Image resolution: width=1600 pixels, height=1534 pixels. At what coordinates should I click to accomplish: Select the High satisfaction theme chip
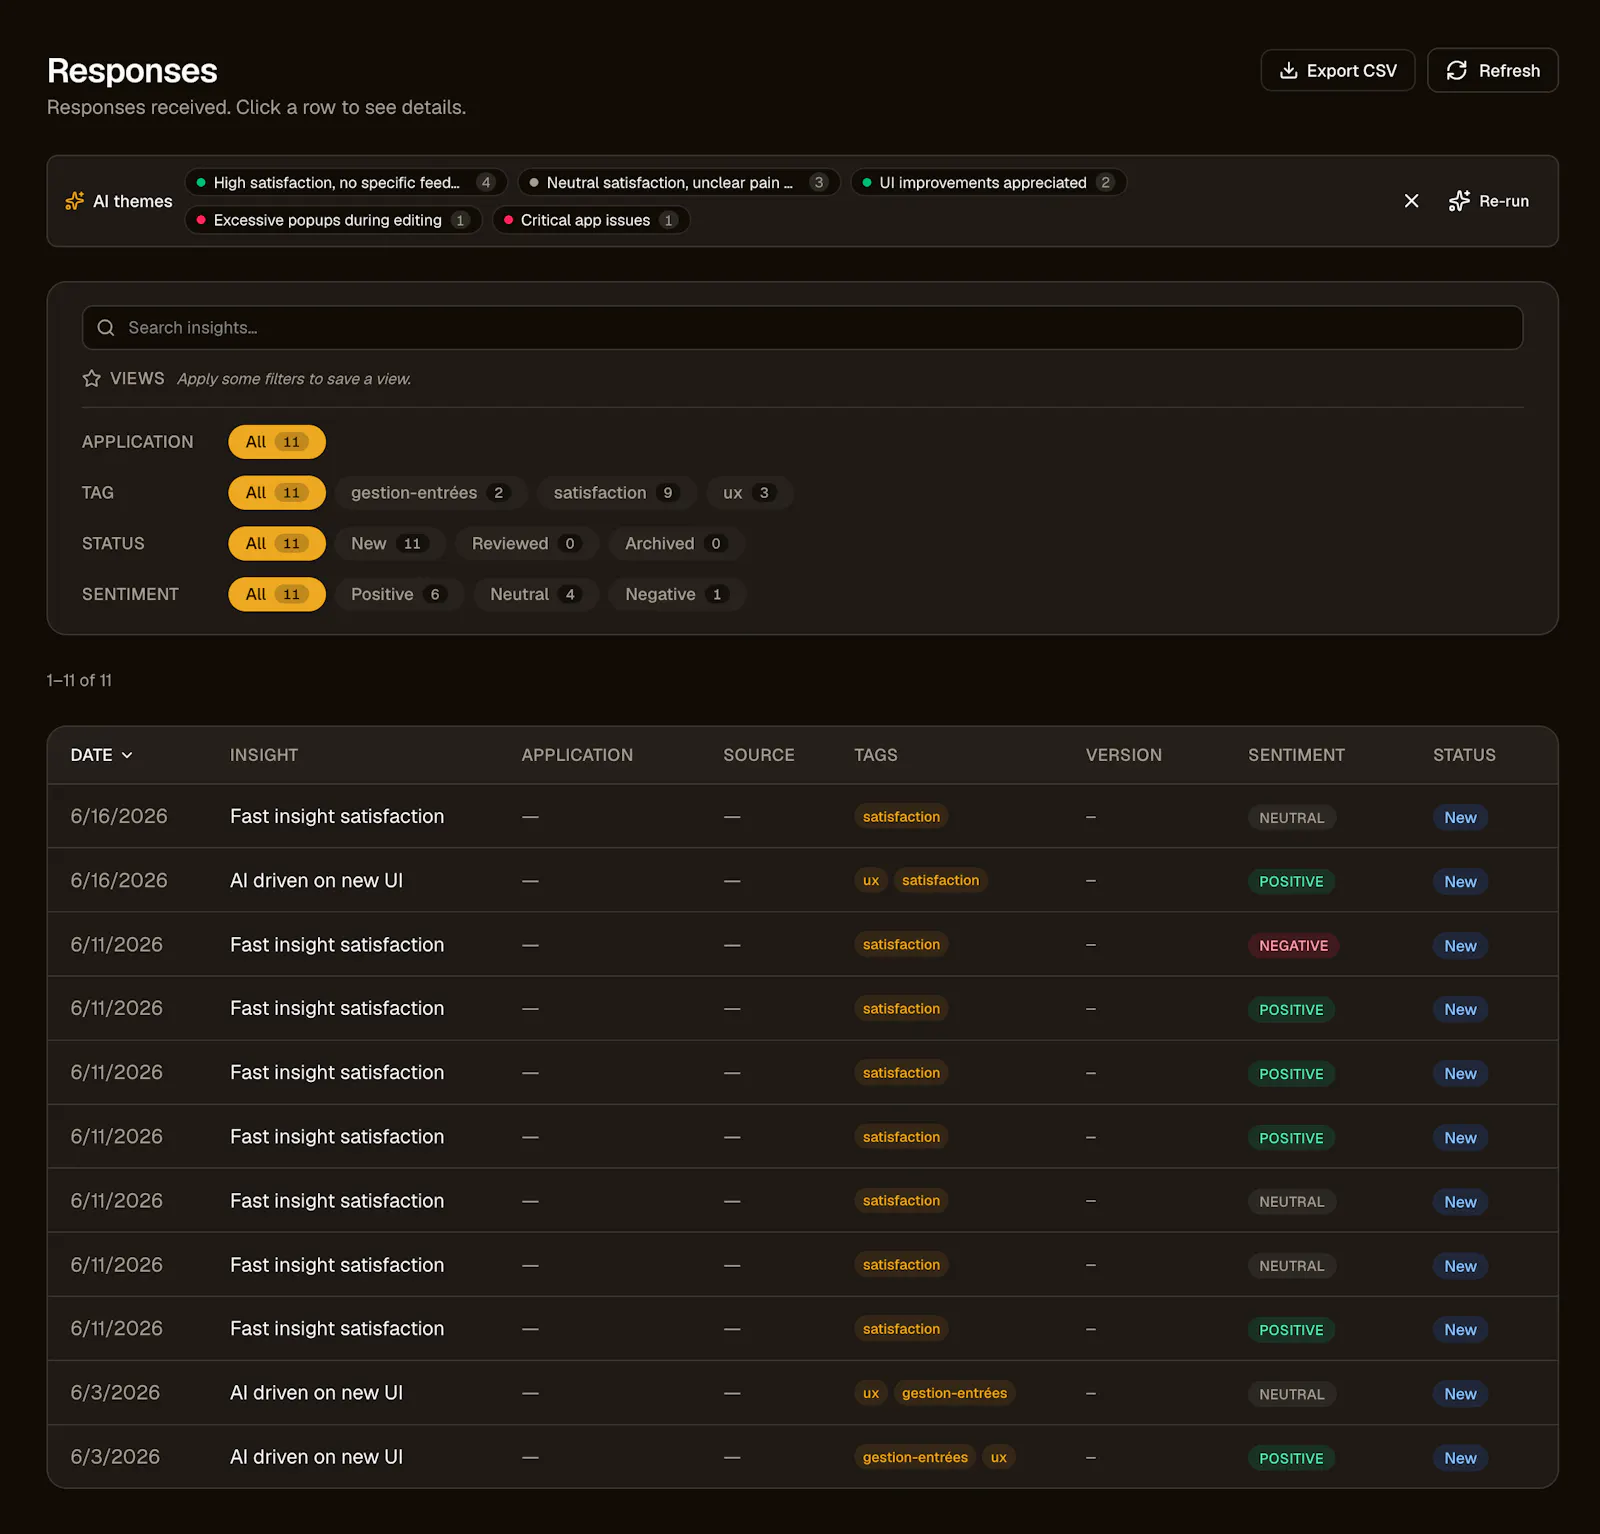pos(346,182)
